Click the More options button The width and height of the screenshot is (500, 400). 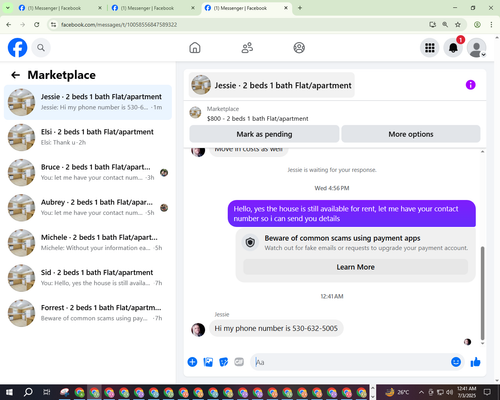[x=411, y=134]
